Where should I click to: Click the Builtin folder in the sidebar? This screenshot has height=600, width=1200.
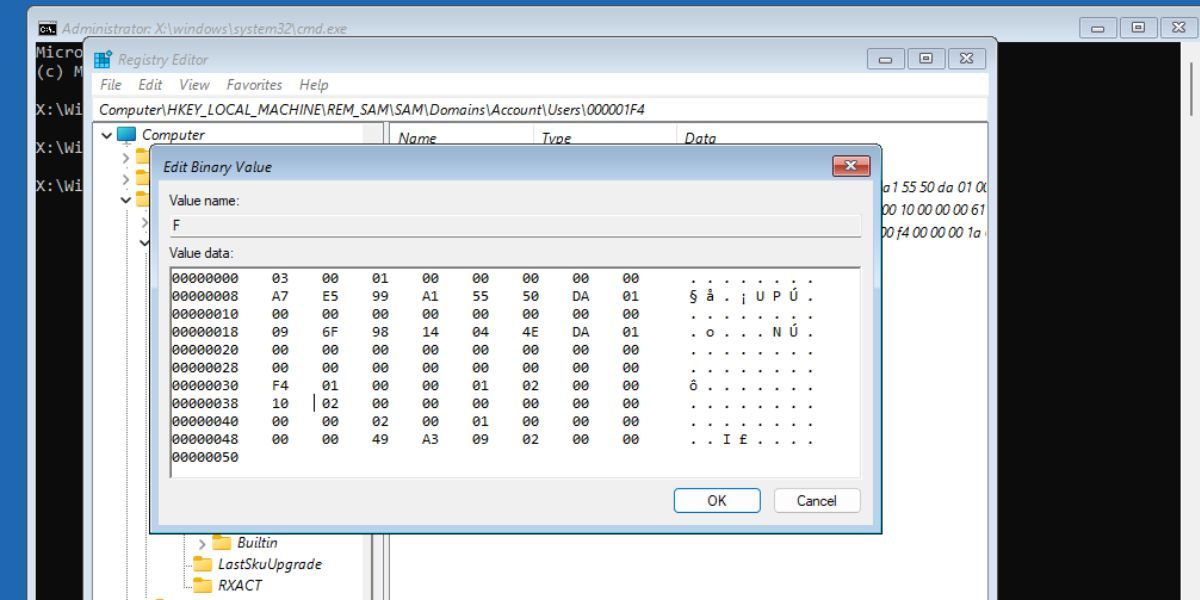click(255, 542)
